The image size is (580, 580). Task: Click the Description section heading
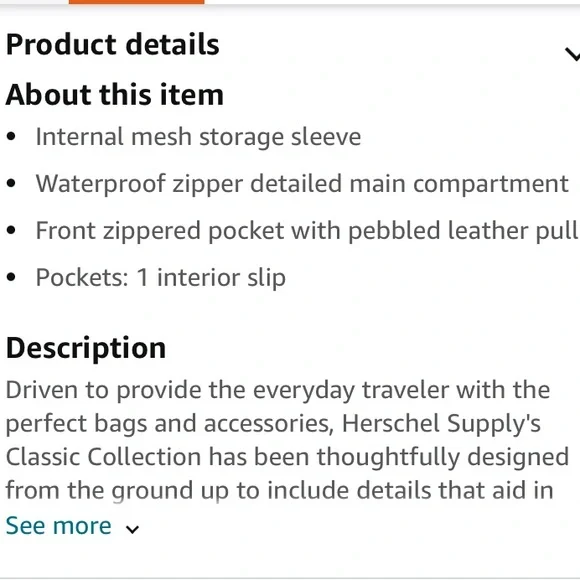[86, 348]
